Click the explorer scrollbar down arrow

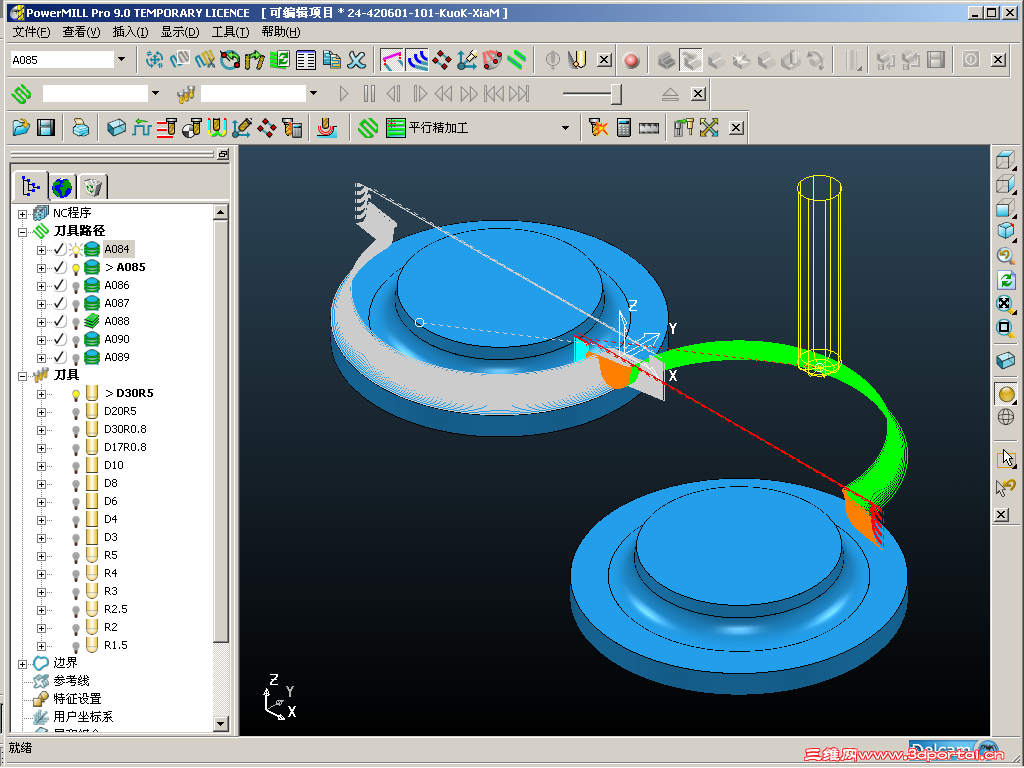221,723
